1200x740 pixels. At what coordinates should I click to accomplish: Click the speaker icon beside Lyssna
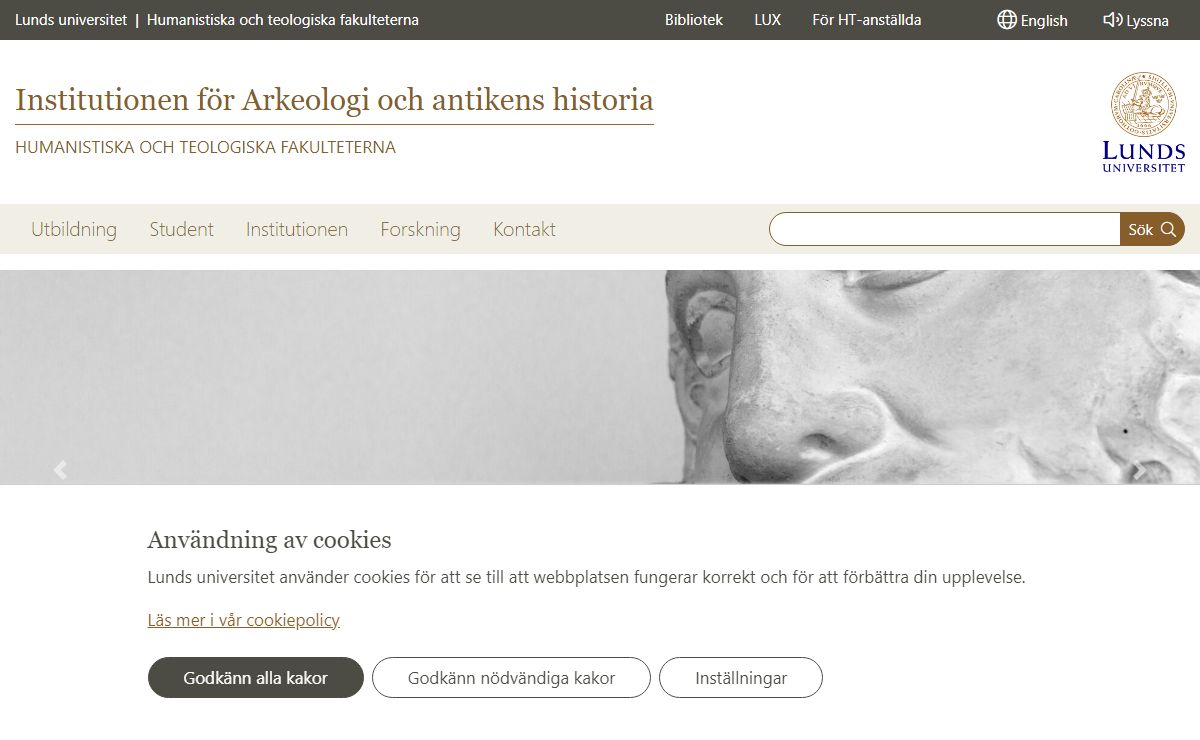(1112, 20)
